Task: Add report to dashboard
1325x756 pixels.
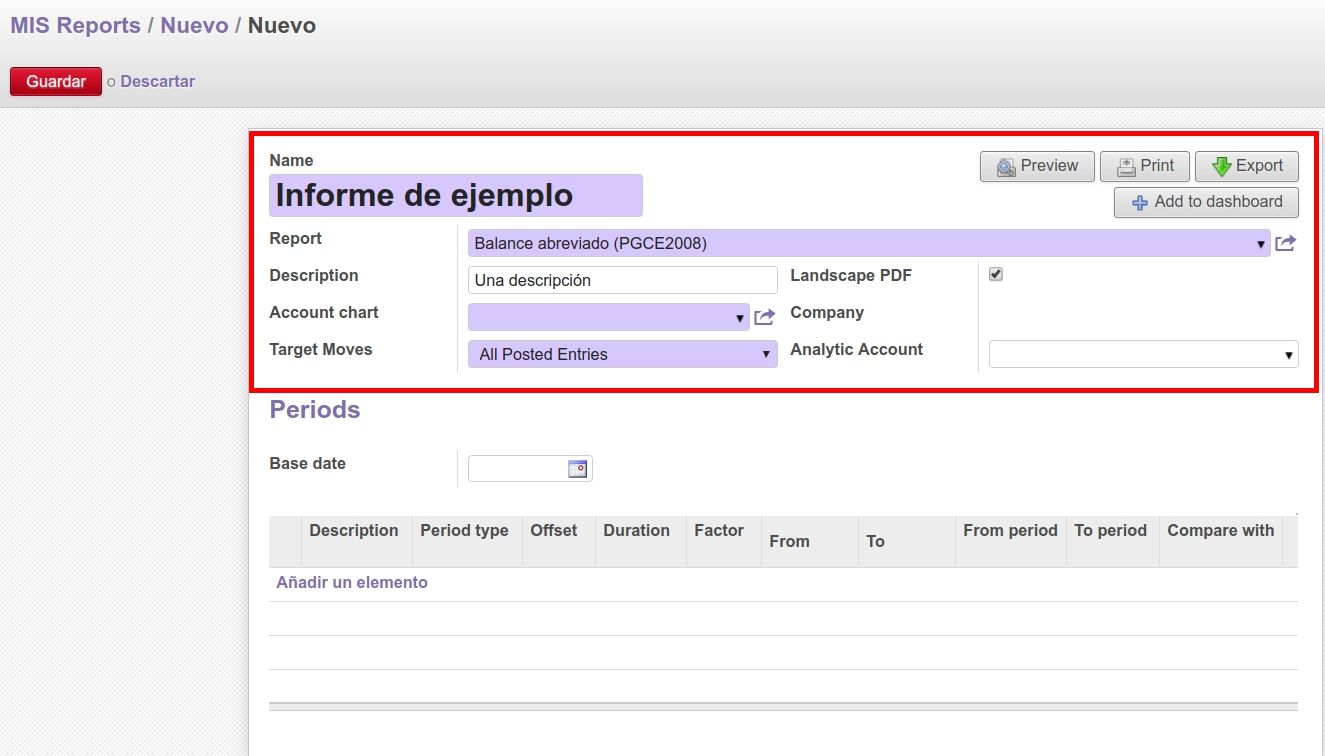Action: click(x=1206, y=202)
